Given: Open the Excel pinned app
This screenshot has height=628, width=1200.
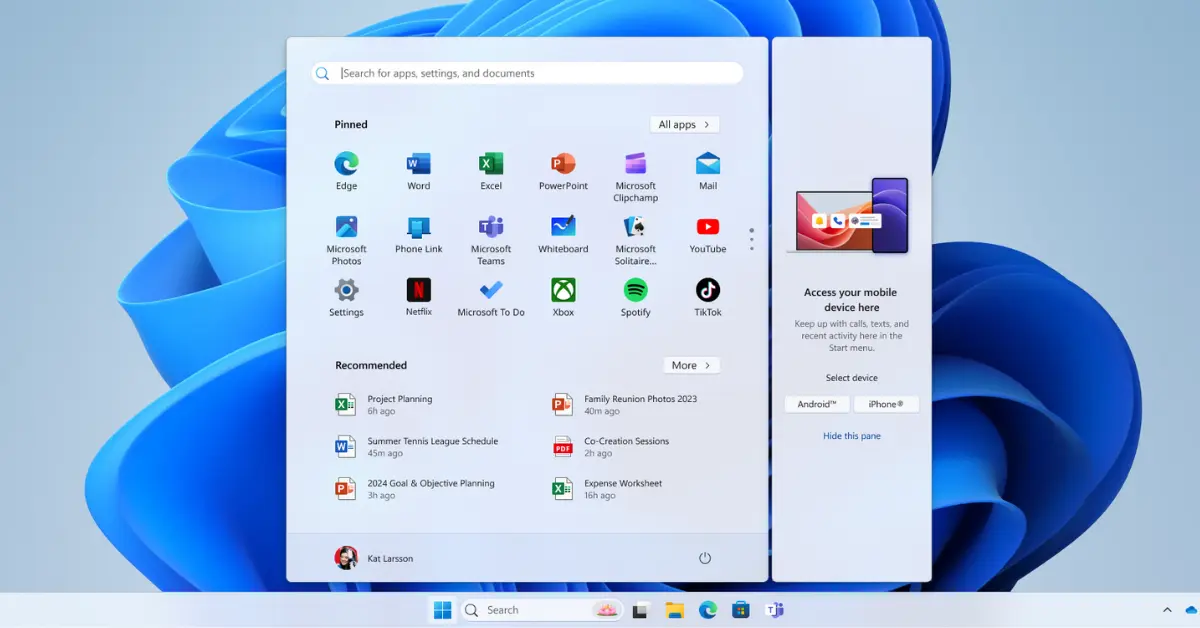Looking at the screenshot, I should coord(491,164).
